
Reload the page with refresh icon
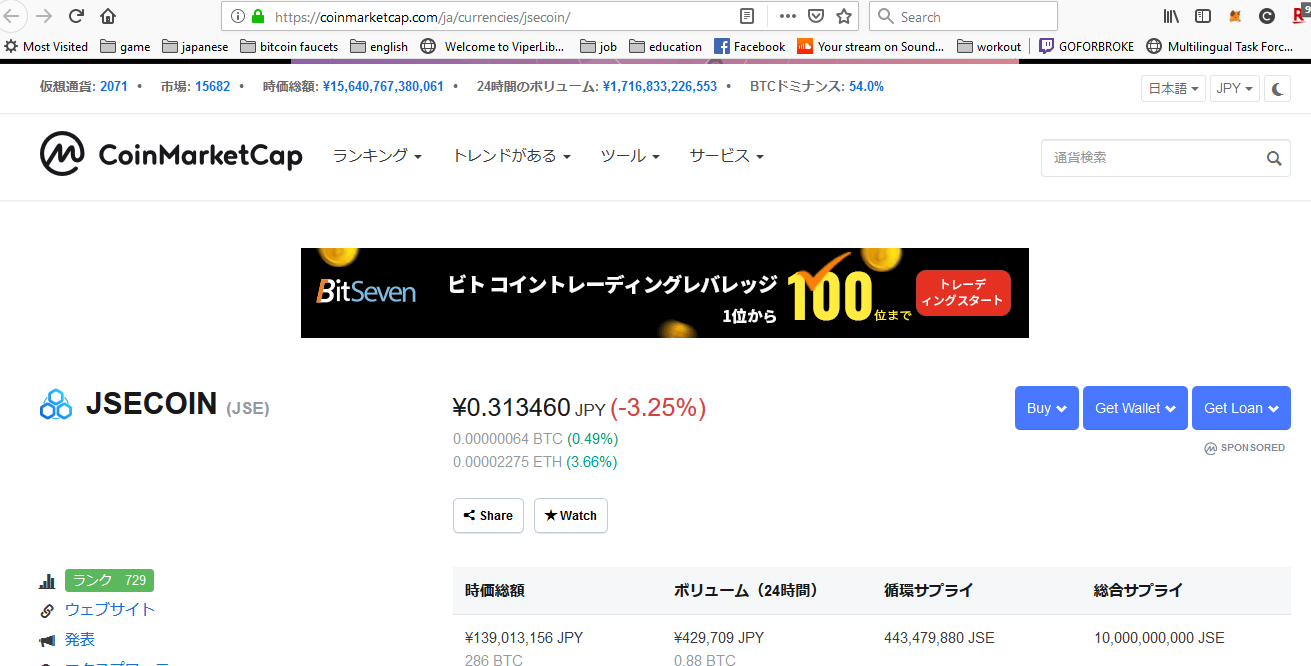(76, 16)
